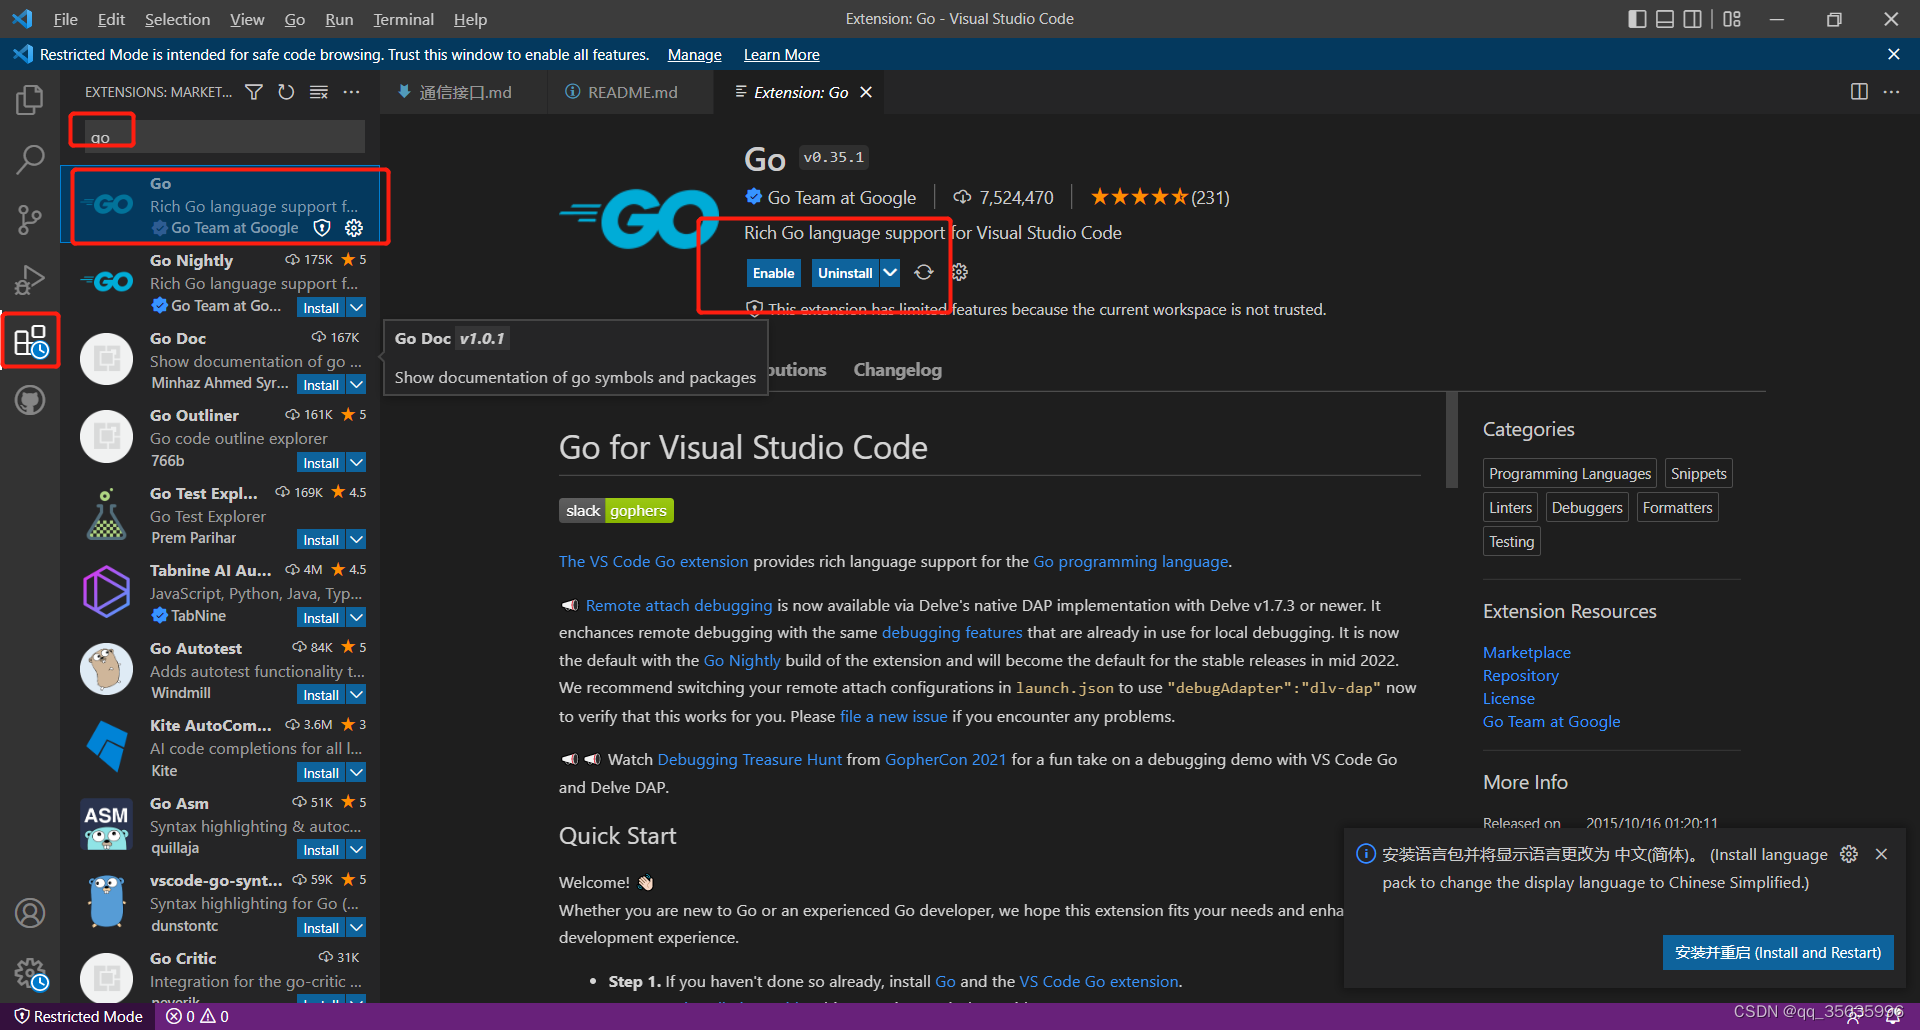Open the Terminal menu
The width and height of the screenshot is (1920, 1030).
point(403,19)
